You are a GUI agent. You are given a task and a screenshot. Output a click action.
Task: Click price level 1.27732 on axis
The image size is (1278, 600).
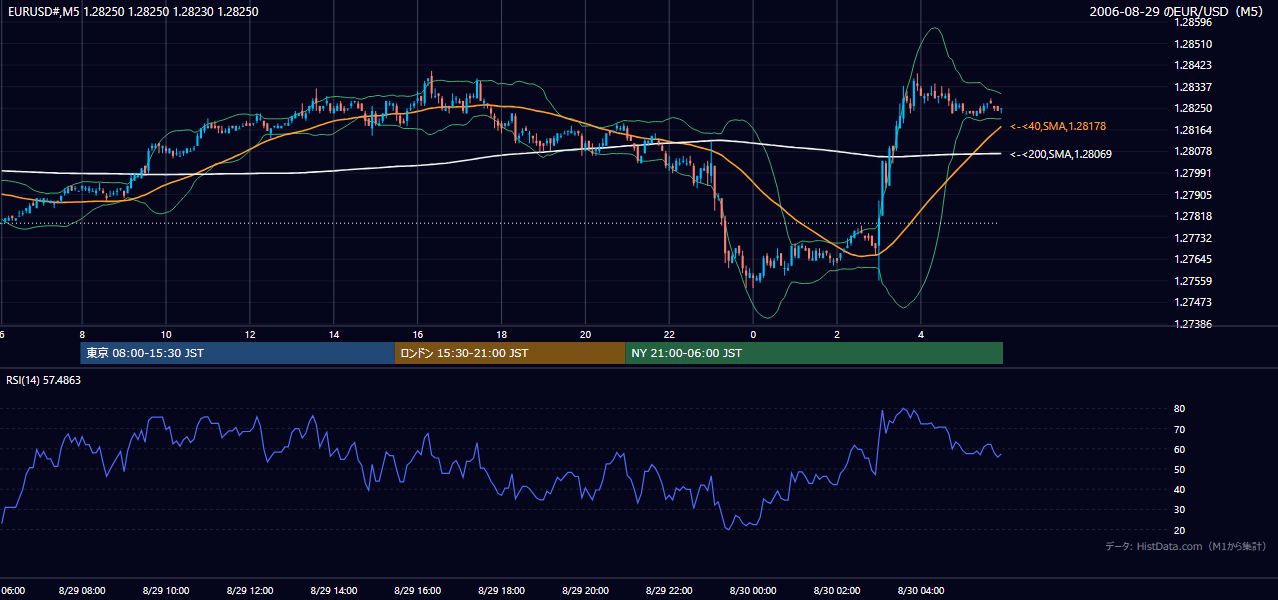coord(1193,238)
